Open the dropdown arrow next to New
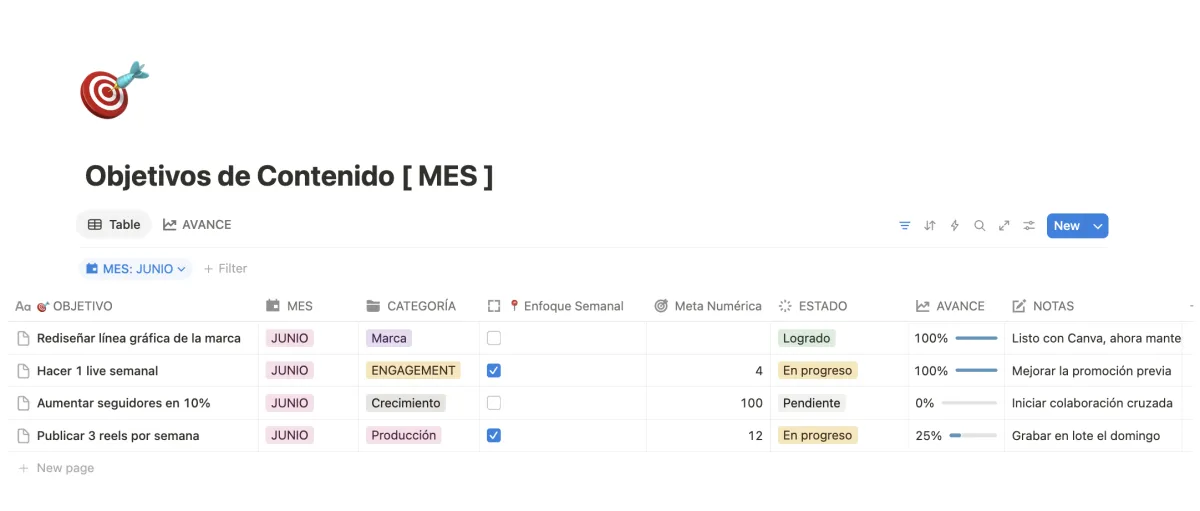The image size is (1200, 511). [1098, 226]
